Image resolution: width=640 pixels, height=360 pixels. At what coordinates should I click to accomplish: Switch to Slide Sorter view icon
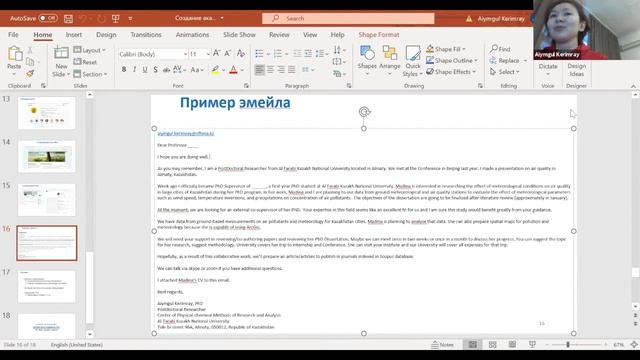(493, 344)
